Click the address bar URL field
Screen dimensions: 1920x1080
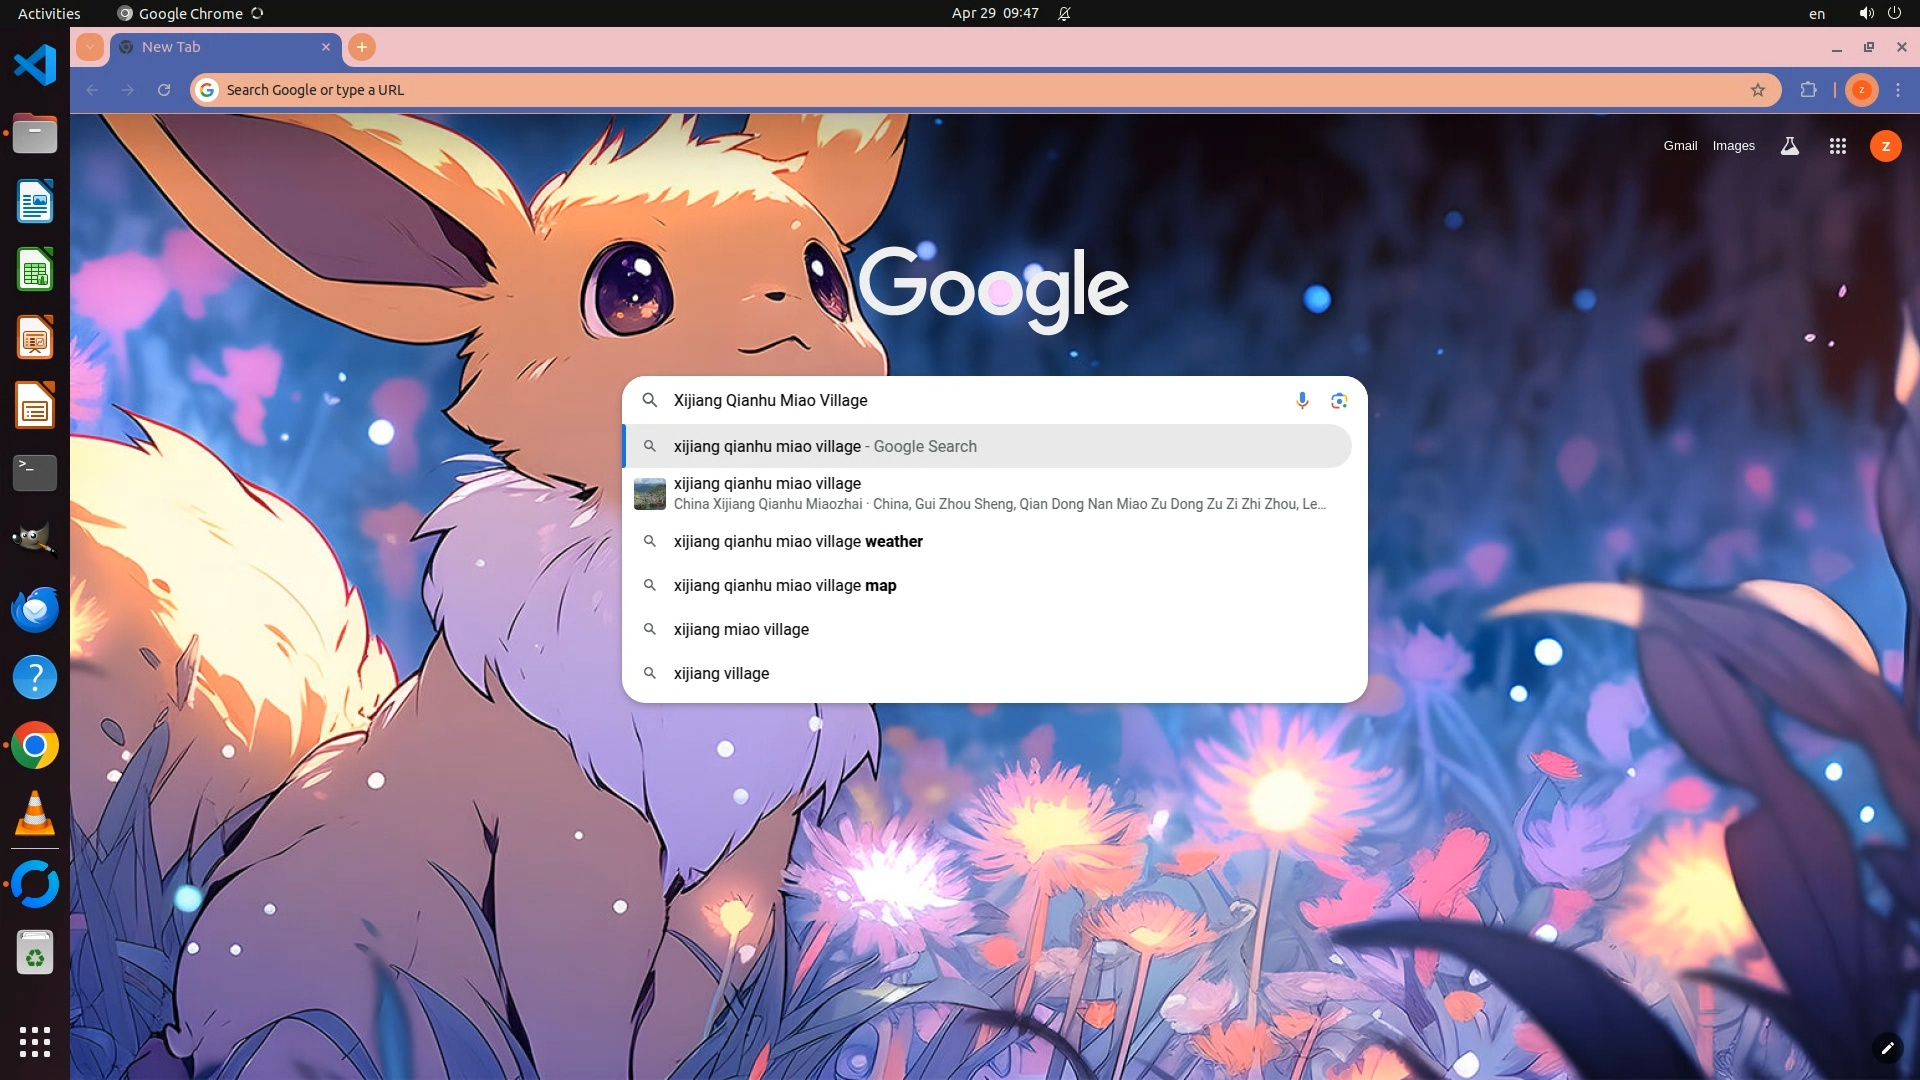tap(900, 90)
